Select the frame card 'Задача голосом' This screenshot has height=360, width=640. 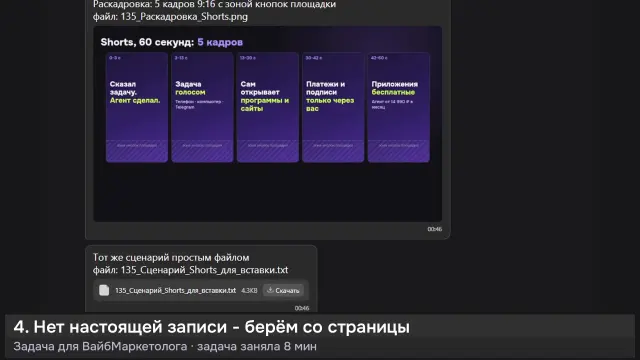[x=202, y=107]
